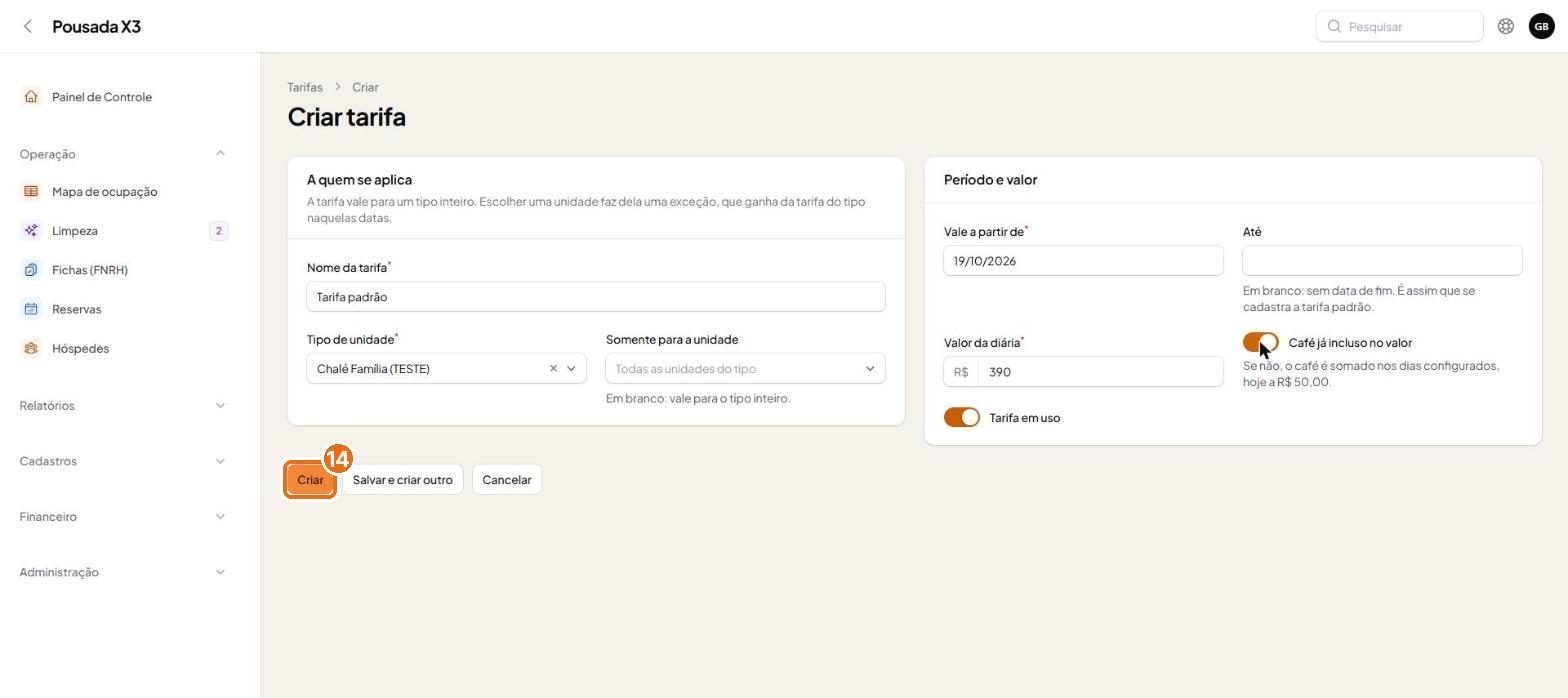Click the empty Até date field
Image resolution: width=1568 pixels, height=698 pixels.
1382,261
